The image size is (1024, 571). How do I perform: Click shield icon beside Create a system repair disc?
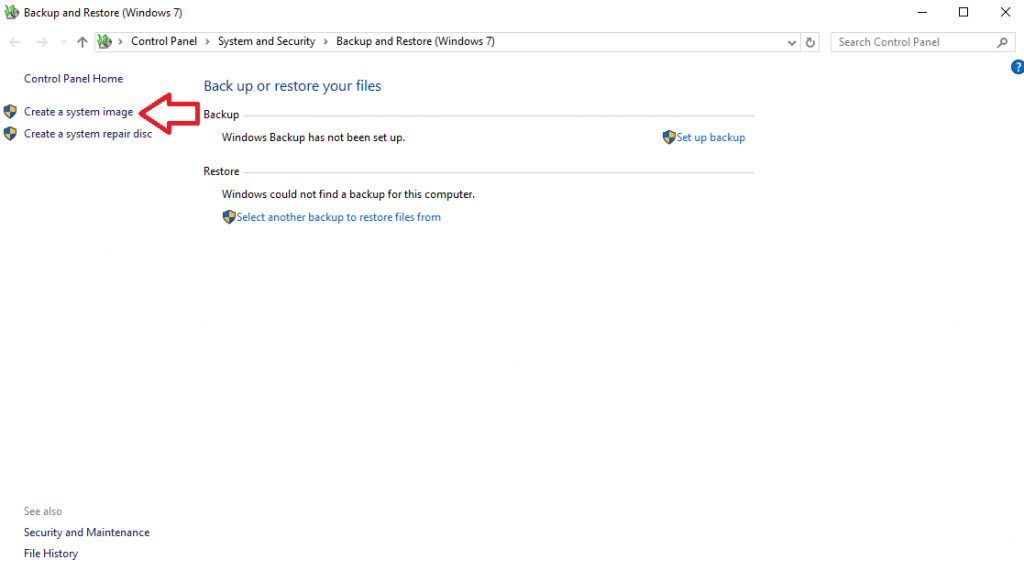pyautogui.click(x=10, y=134)
